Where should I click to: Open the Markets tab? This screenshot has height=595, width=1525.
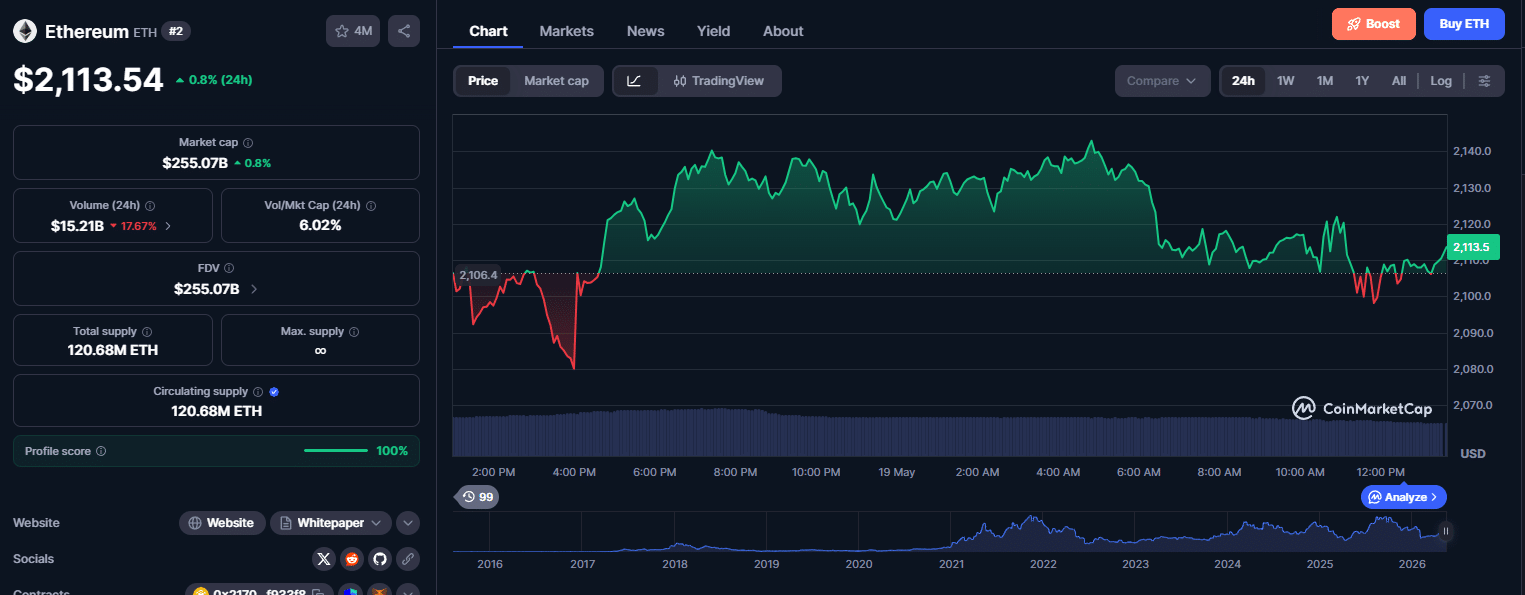pos(567,31)
